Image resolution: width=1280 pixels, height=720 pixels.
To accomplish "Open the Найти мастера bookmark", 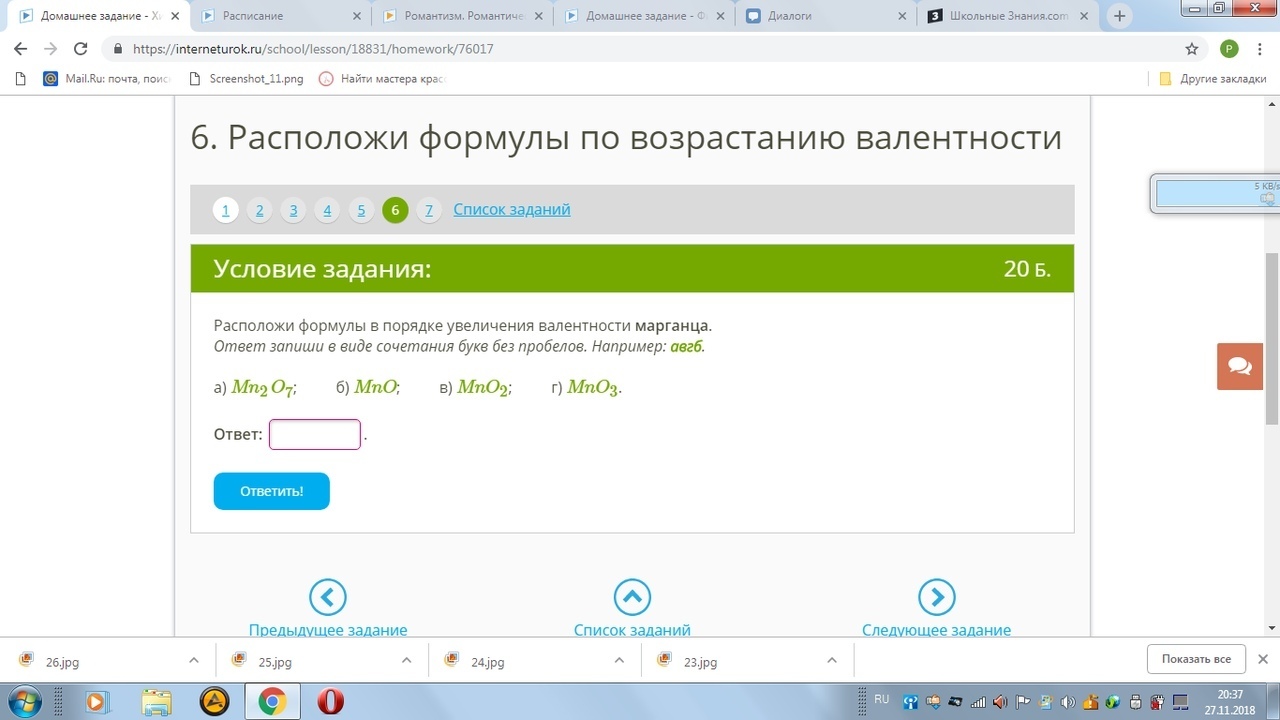I will [381, 79].
